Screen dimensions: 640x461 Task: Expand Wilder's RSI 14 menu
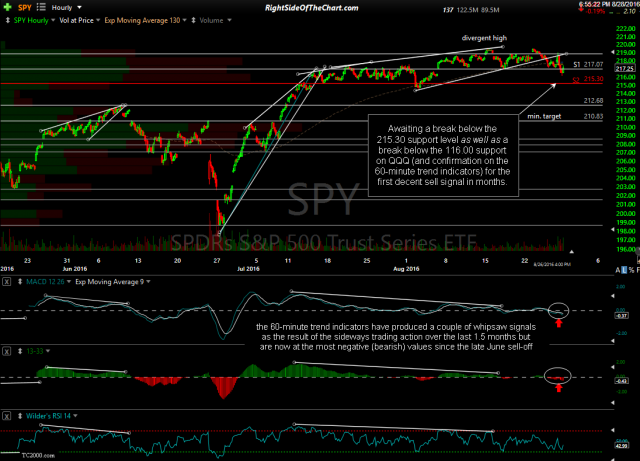(75, 416)
